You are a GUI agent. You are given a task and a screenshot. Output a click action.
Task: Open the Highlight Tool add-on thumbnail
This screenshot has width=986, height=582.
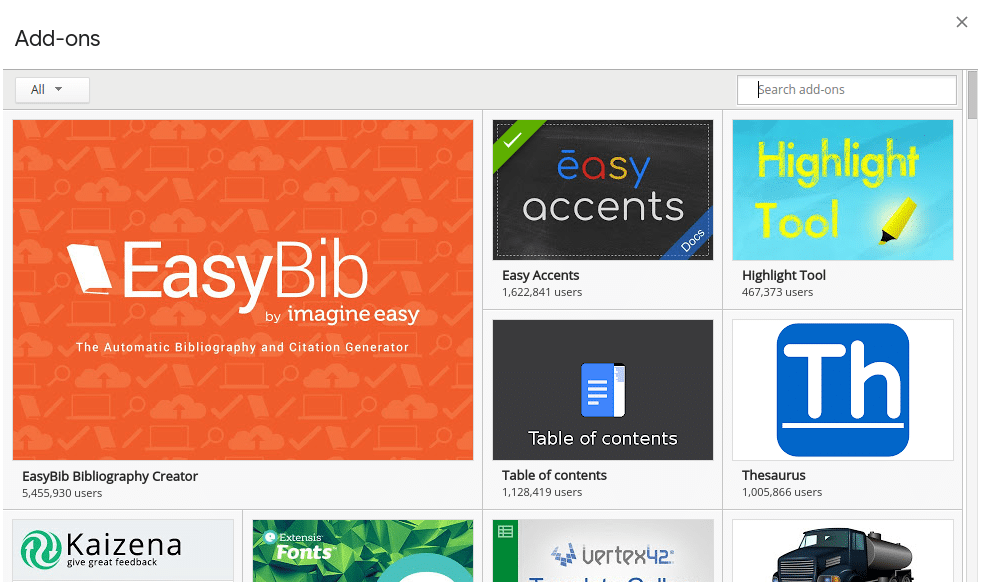click(843, 190)
